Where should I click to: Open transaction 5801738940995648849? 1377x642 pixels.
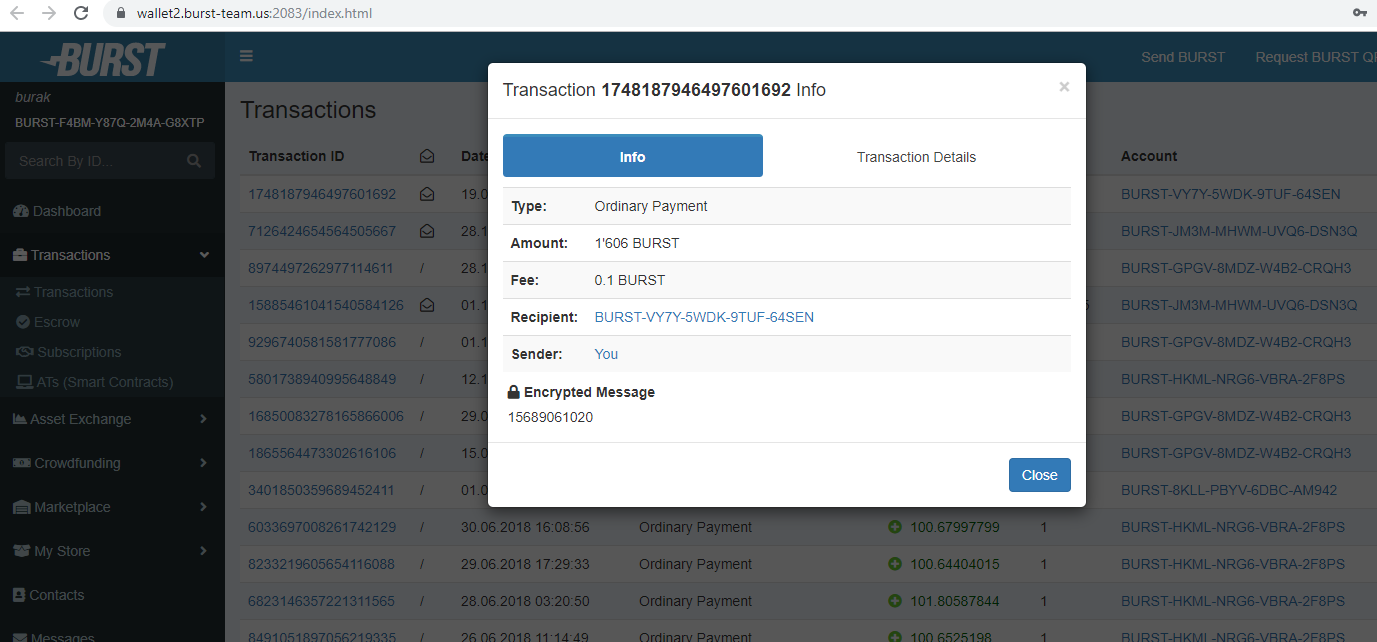pyautogui.click(x=322, y=379)
